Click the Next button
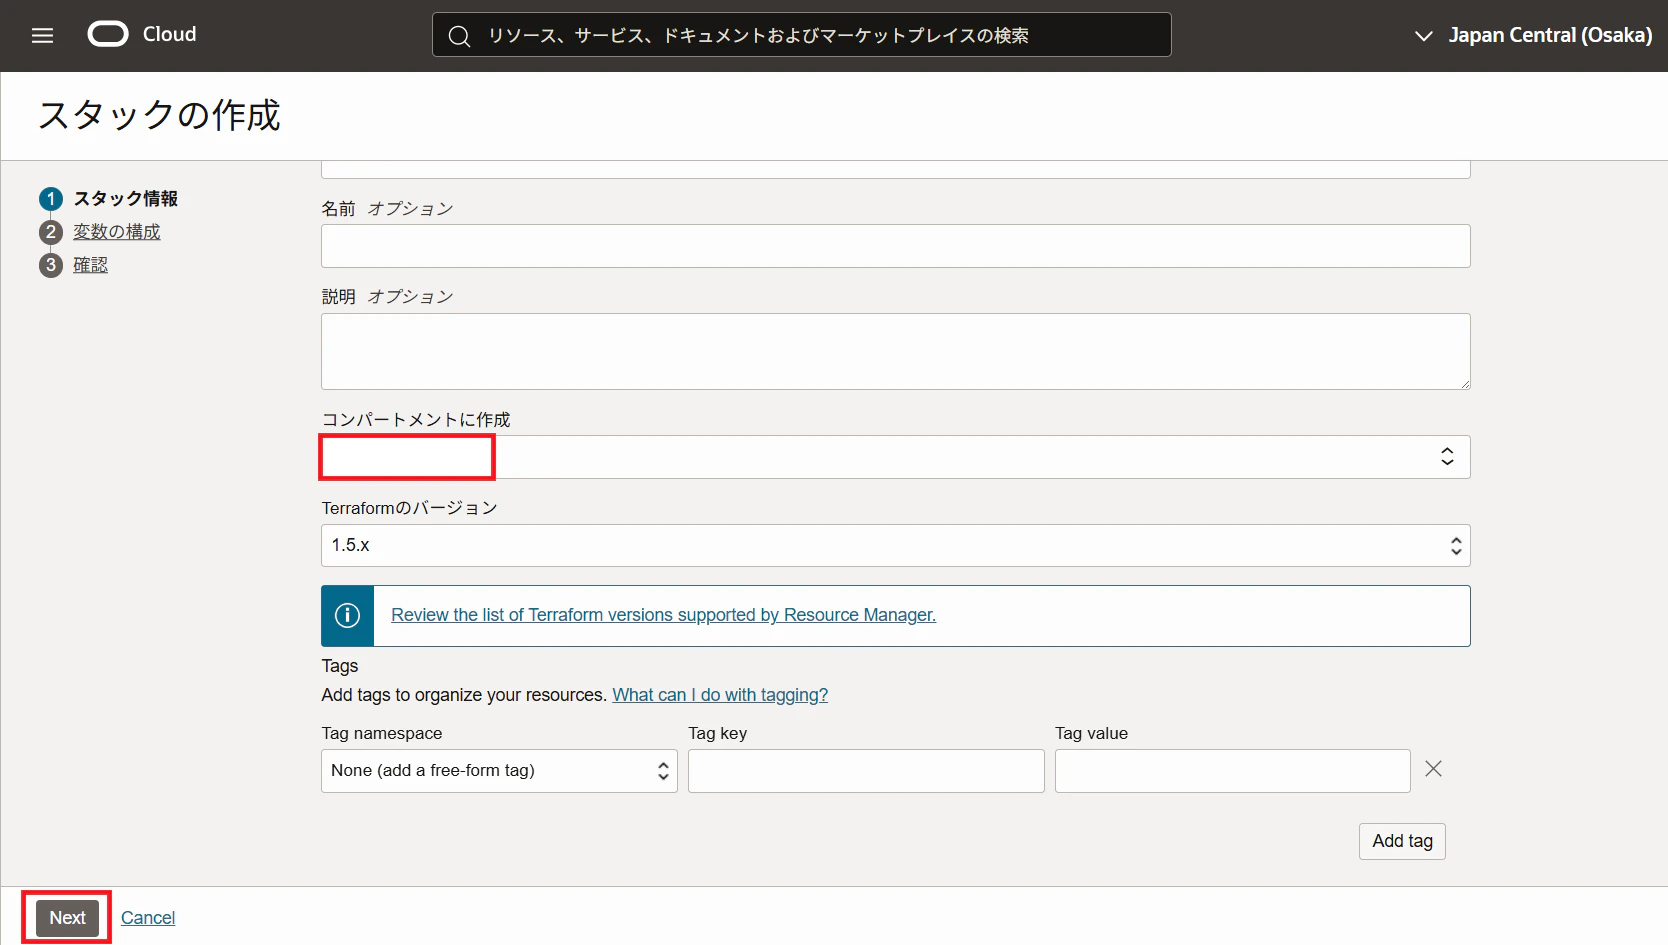The image size is (1668, 945). point(68,918)
